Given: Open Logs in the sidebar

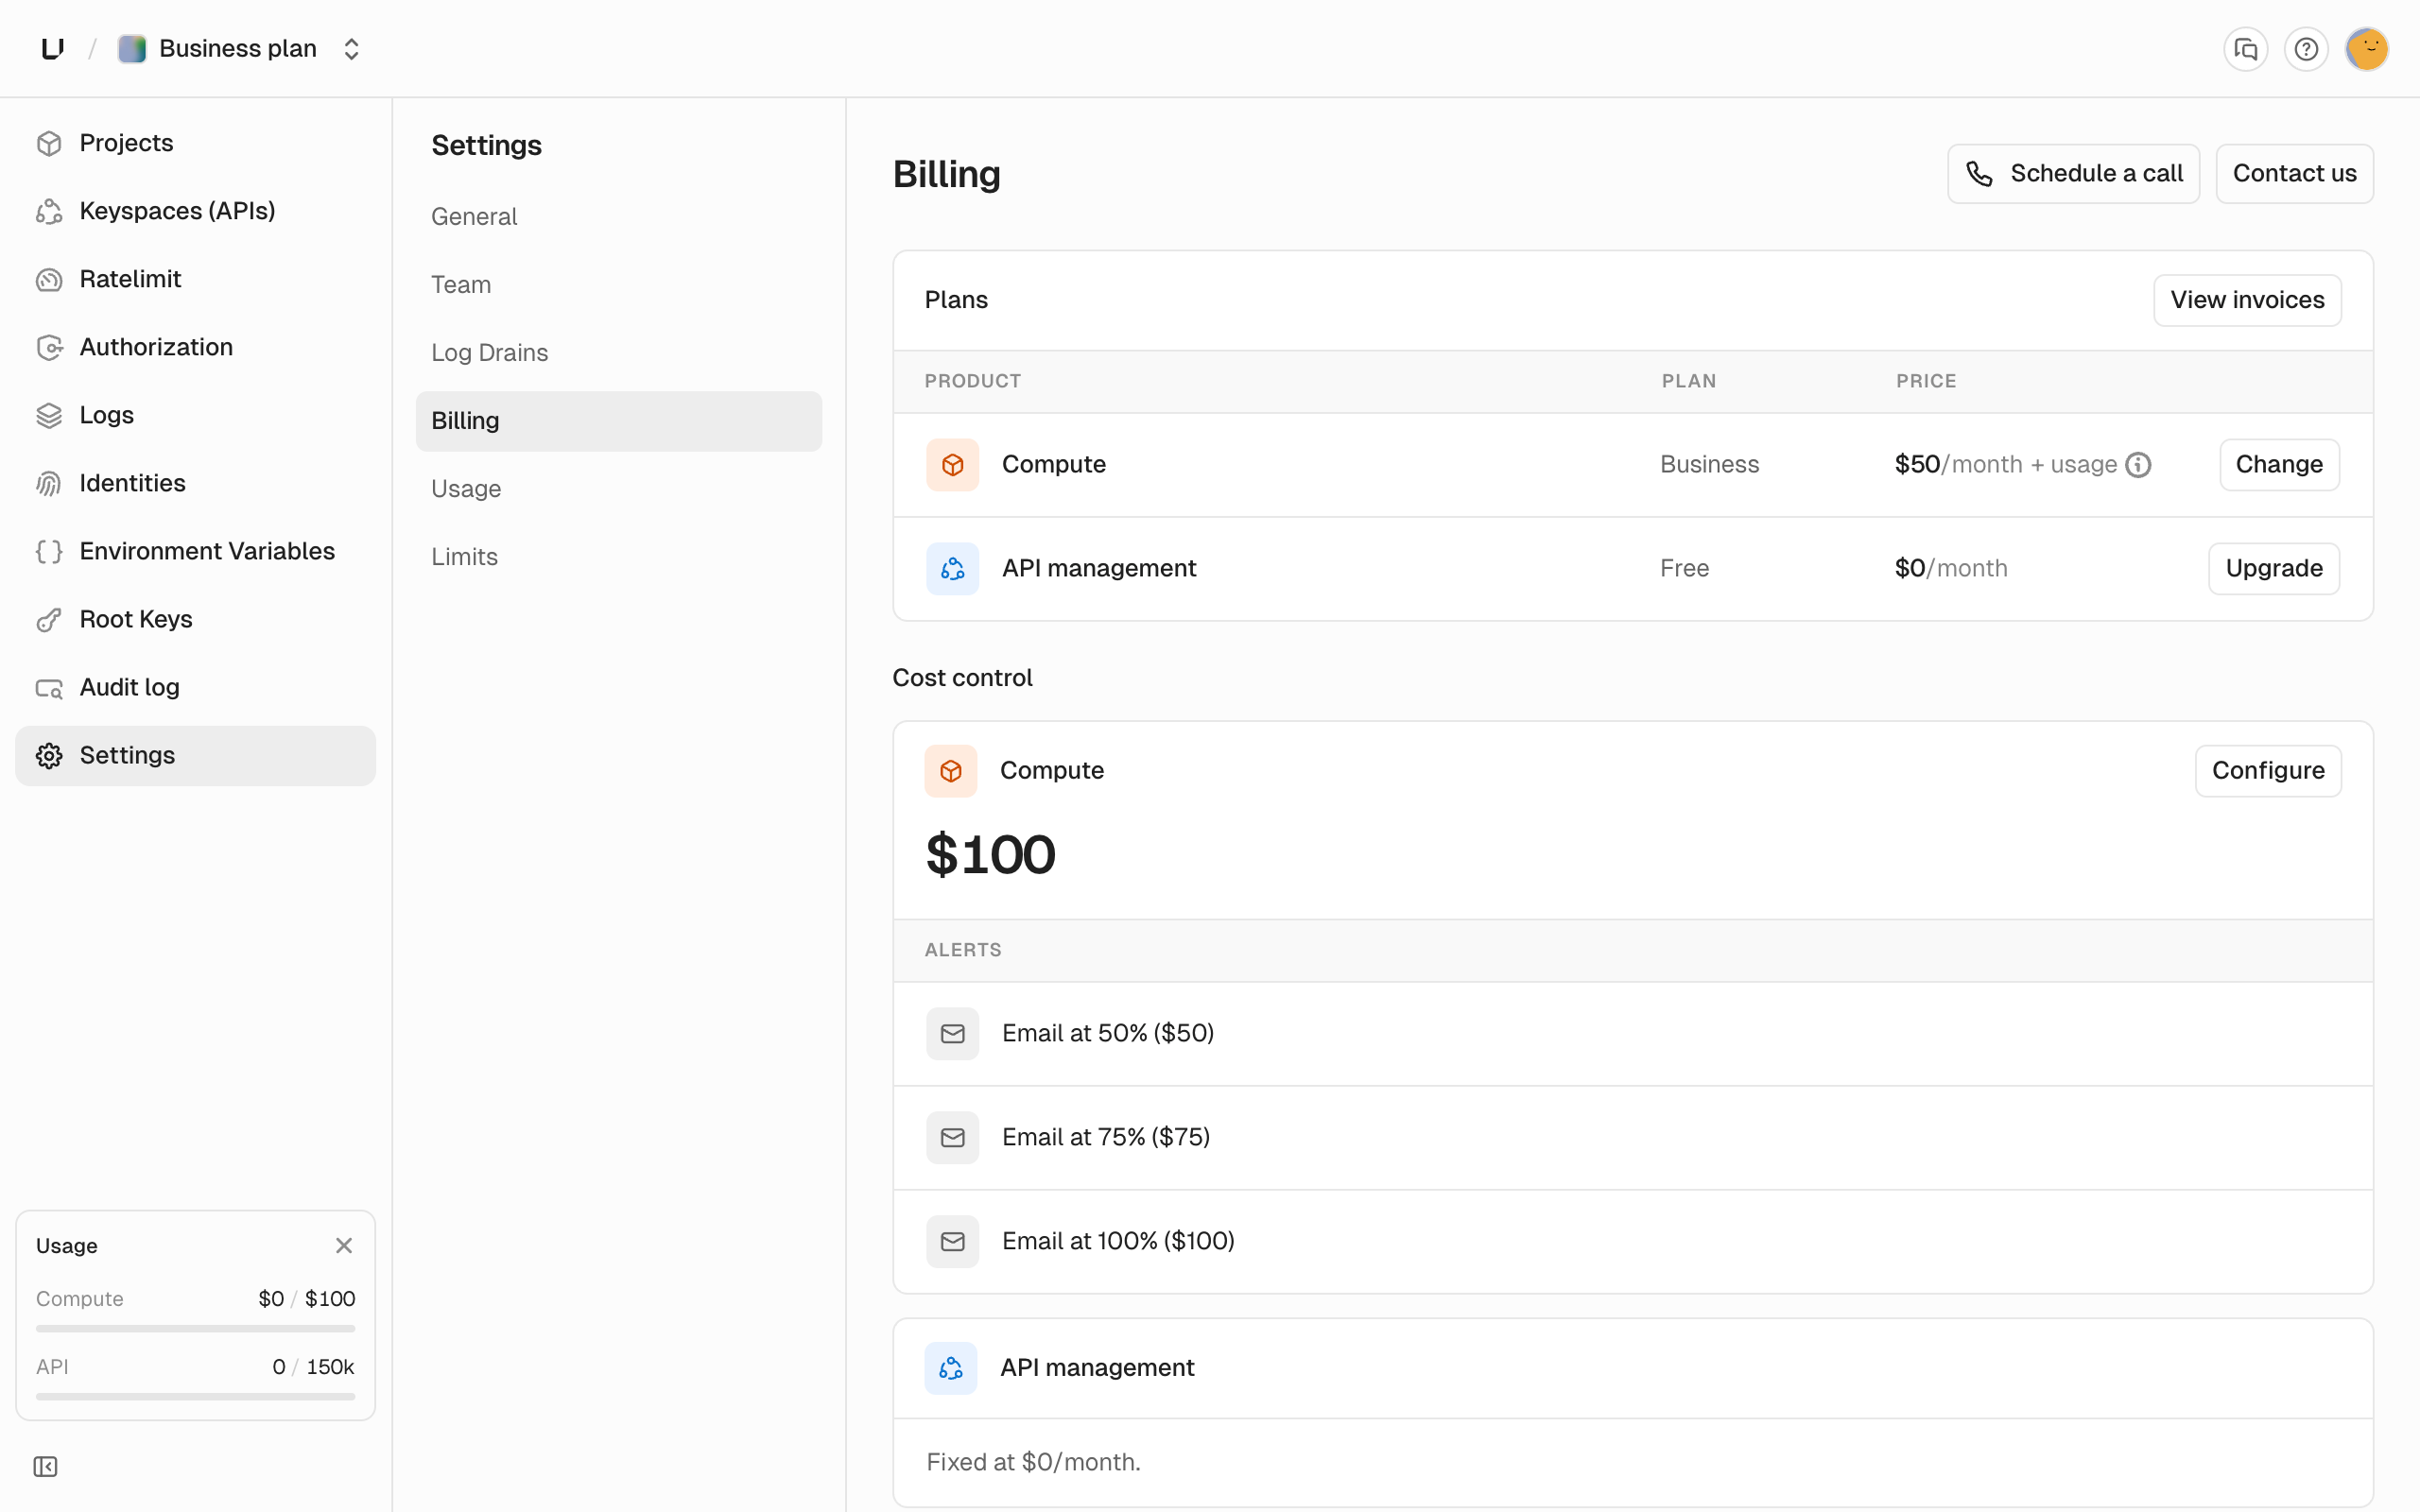Looking at the screenshot, I should pos(196,415).
